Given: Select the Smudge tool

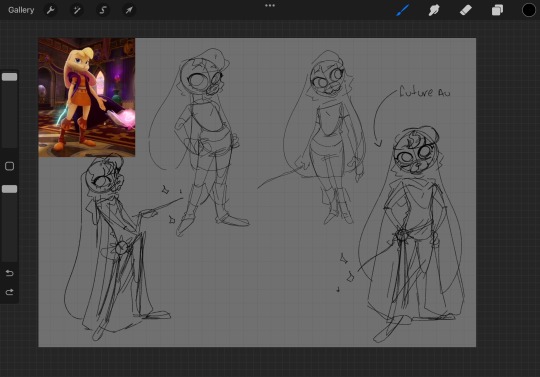Looking at the screenshot, I should (434, 10).
